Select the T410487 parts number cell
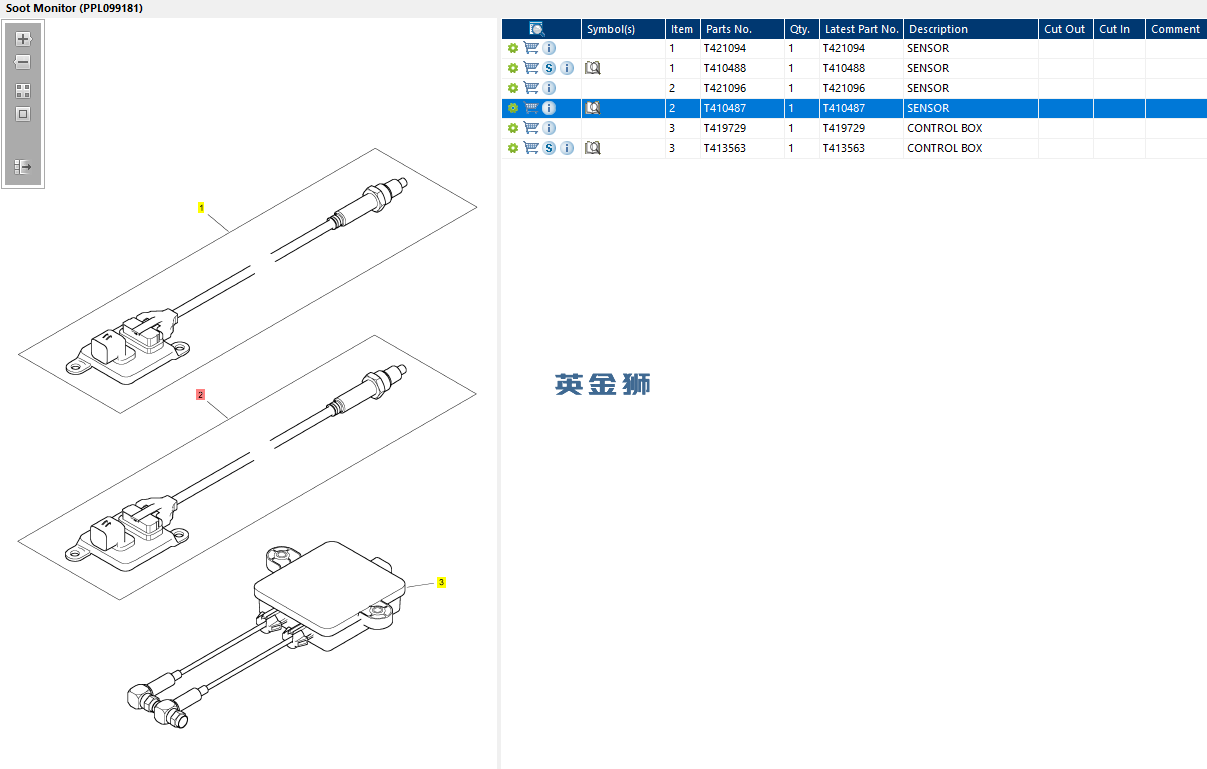 point(742,108)
